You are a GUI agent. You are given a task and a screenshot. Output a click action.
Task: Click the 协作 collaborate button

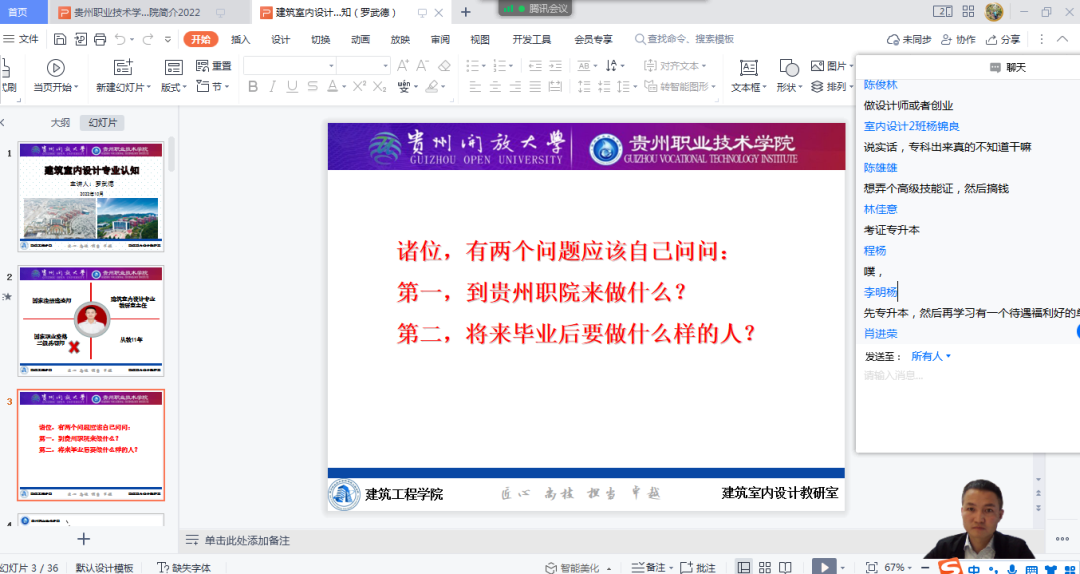coord(958,40)
